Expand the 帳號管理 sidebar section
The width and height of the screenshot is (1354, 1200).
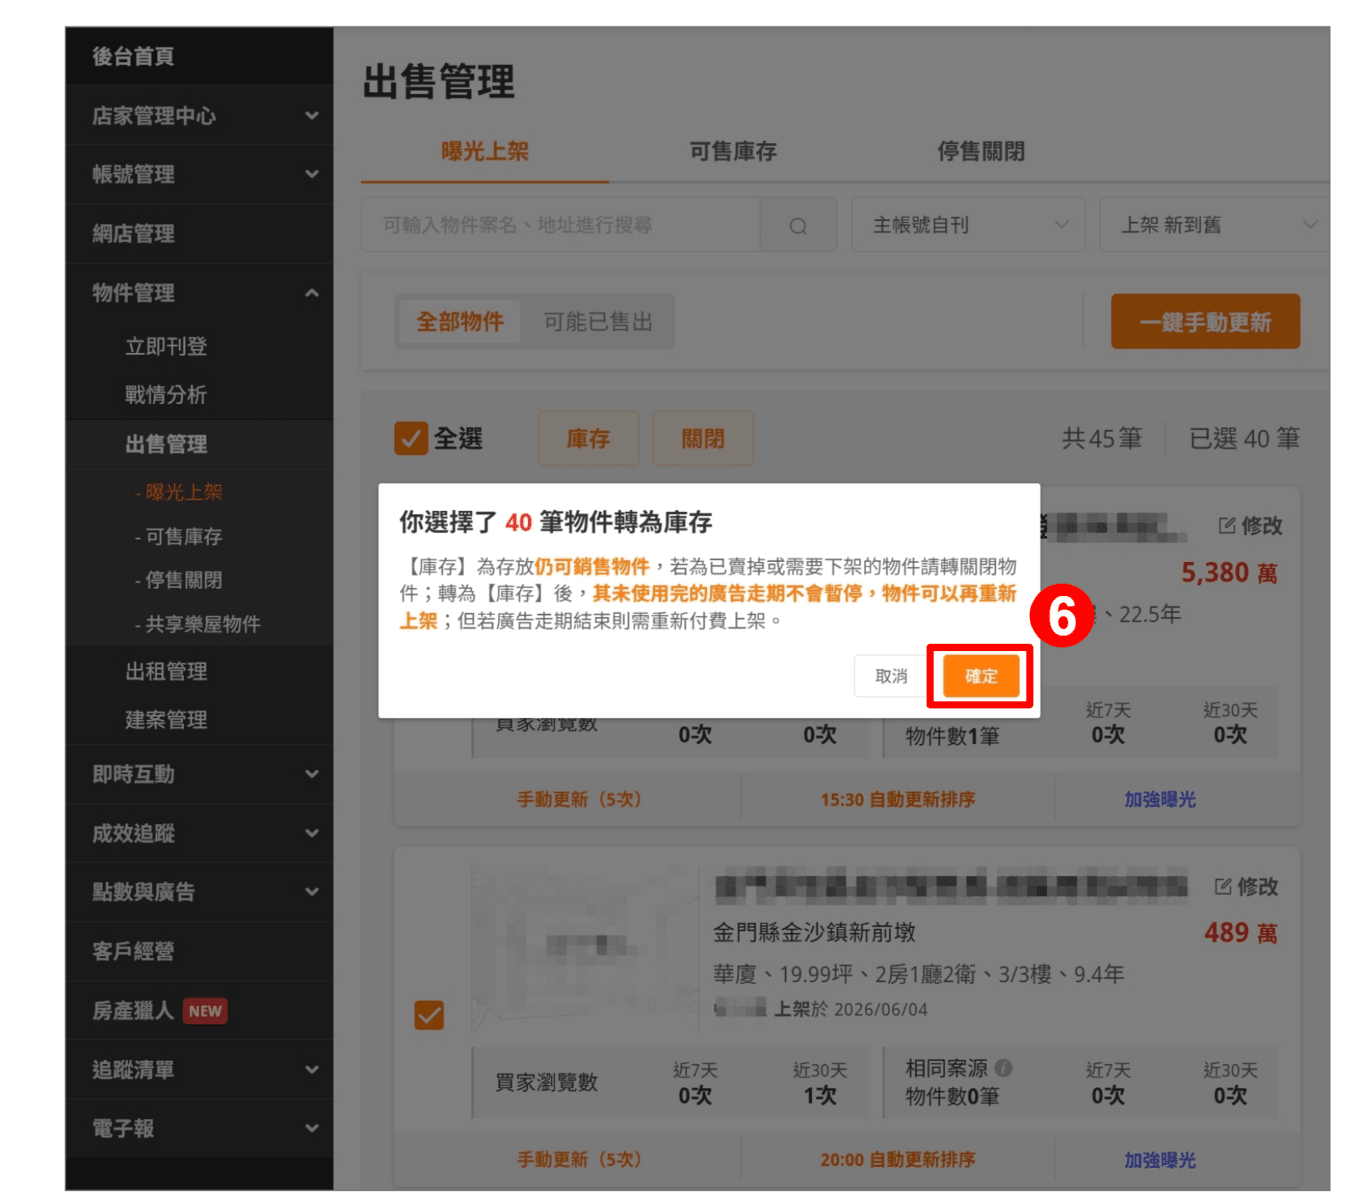pos(199,174)
